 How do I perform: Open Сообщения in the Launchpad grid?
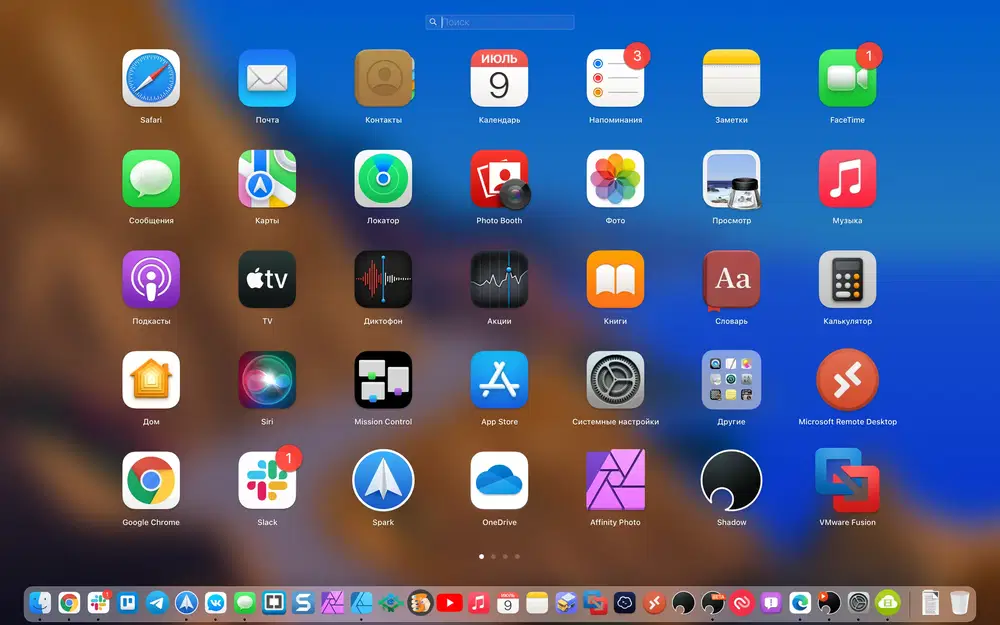coord(151,179)
